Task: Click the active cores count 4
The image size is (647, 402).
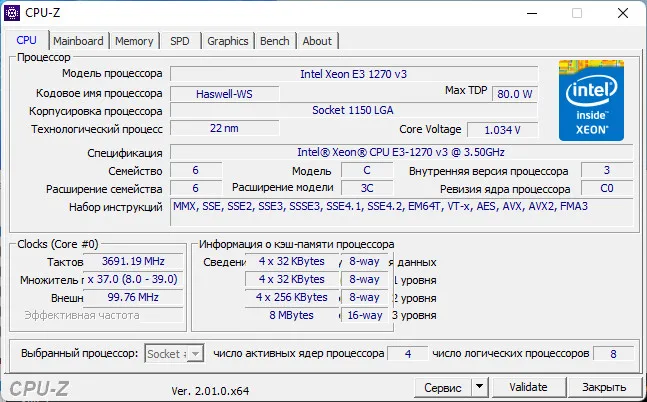Action: tap(408, 354)
